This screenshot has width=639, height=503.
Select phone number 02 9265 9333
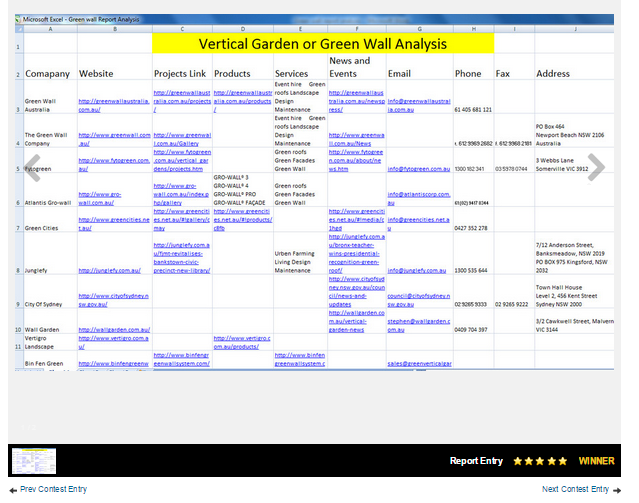[x=471, y=304]
